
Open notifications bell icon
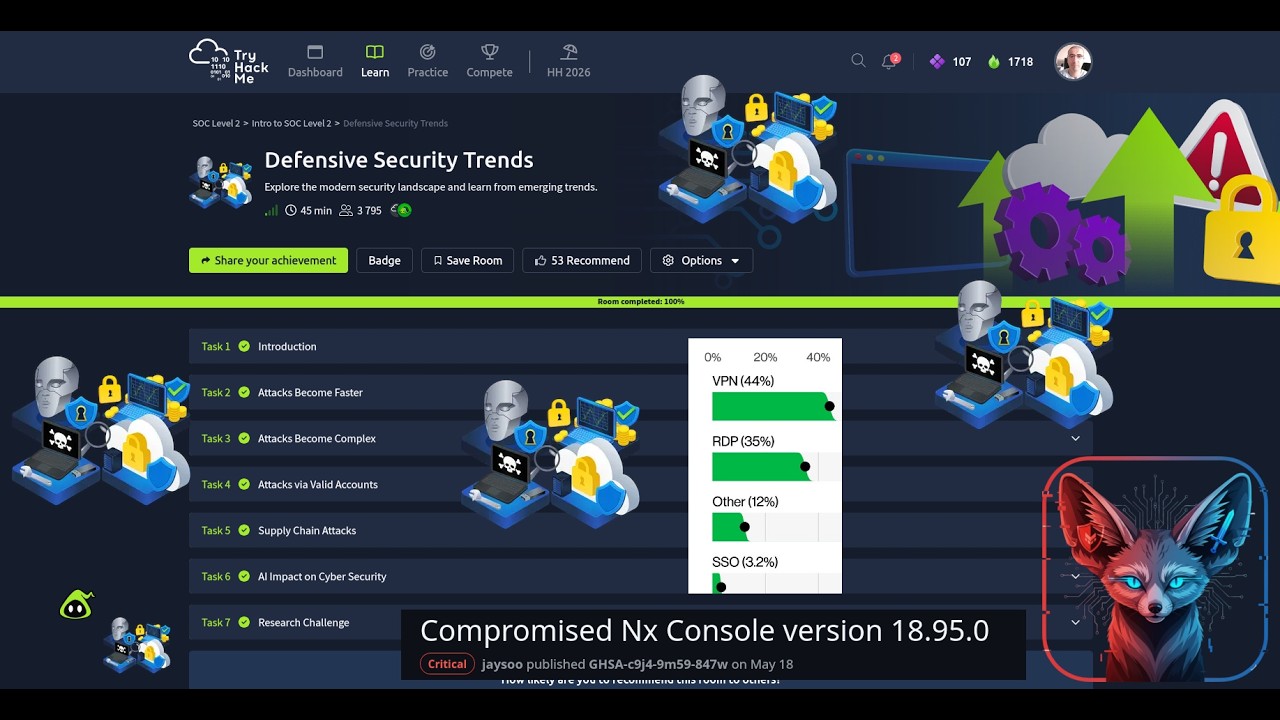tap(889, 61)
